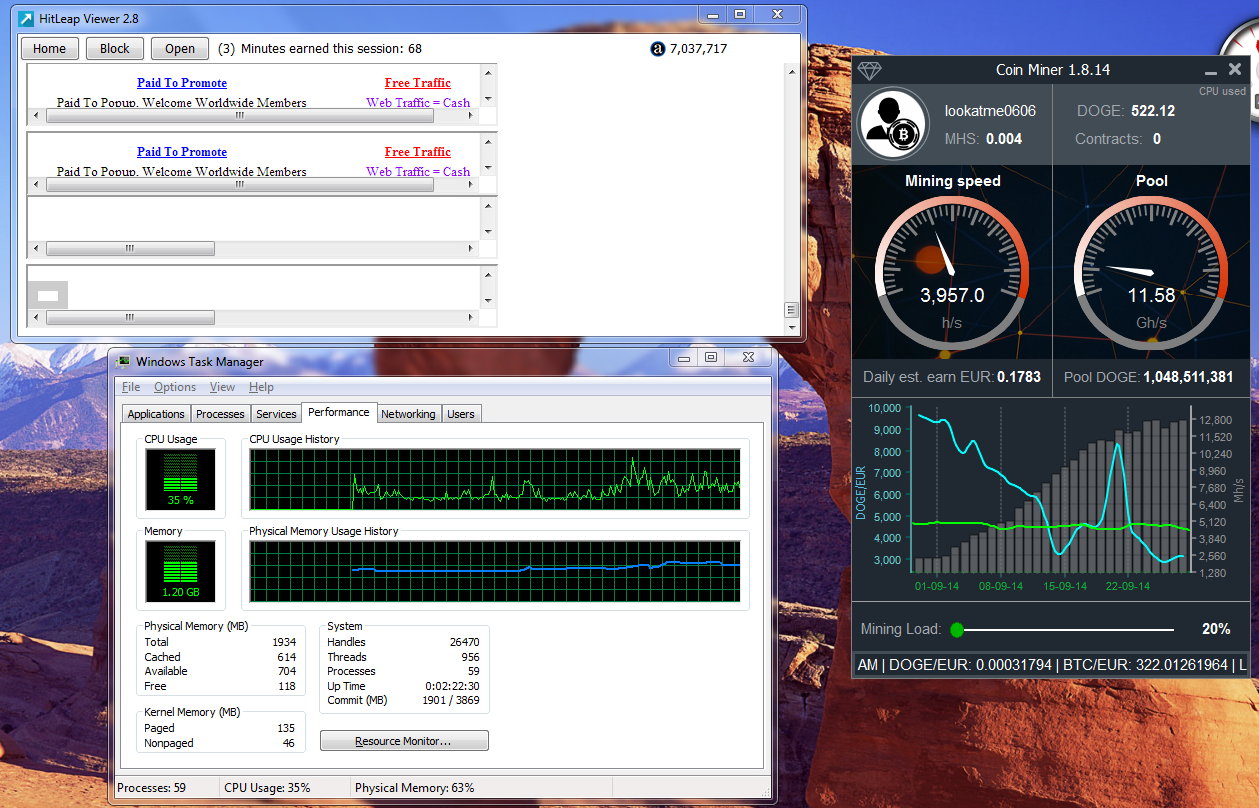This screenshot has height=808, width=1259.
Task: Click the DOGE/EUR price history chart
Action: point(1052,491)
